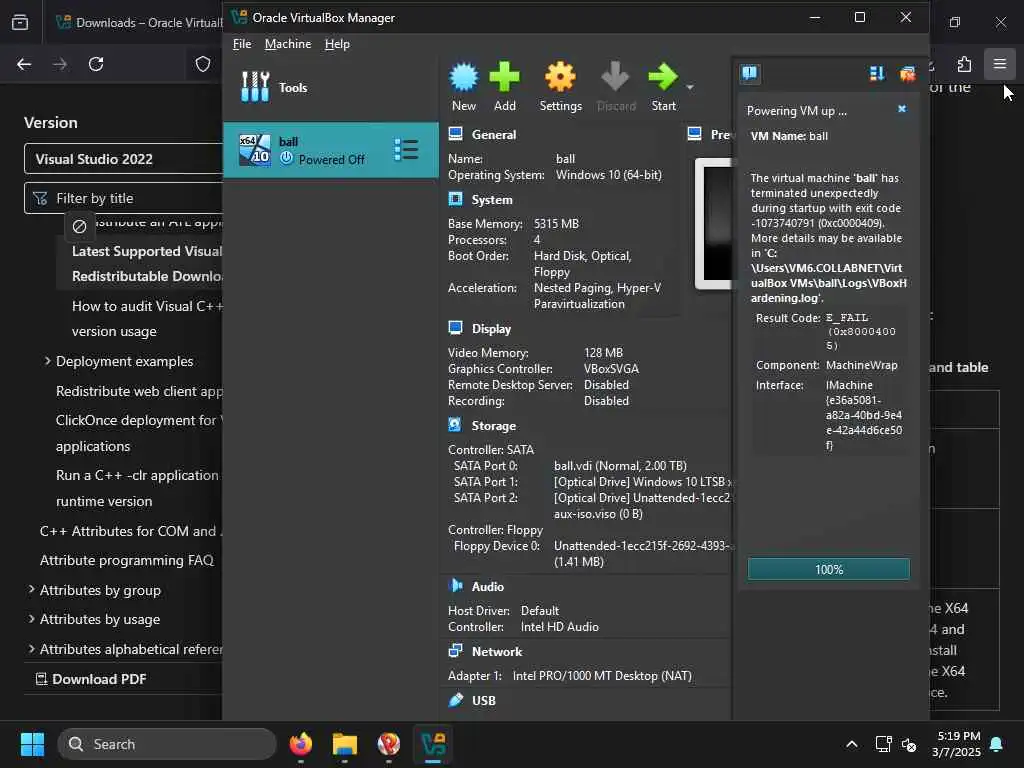Click the taskbar Search box

coord(167,744)
